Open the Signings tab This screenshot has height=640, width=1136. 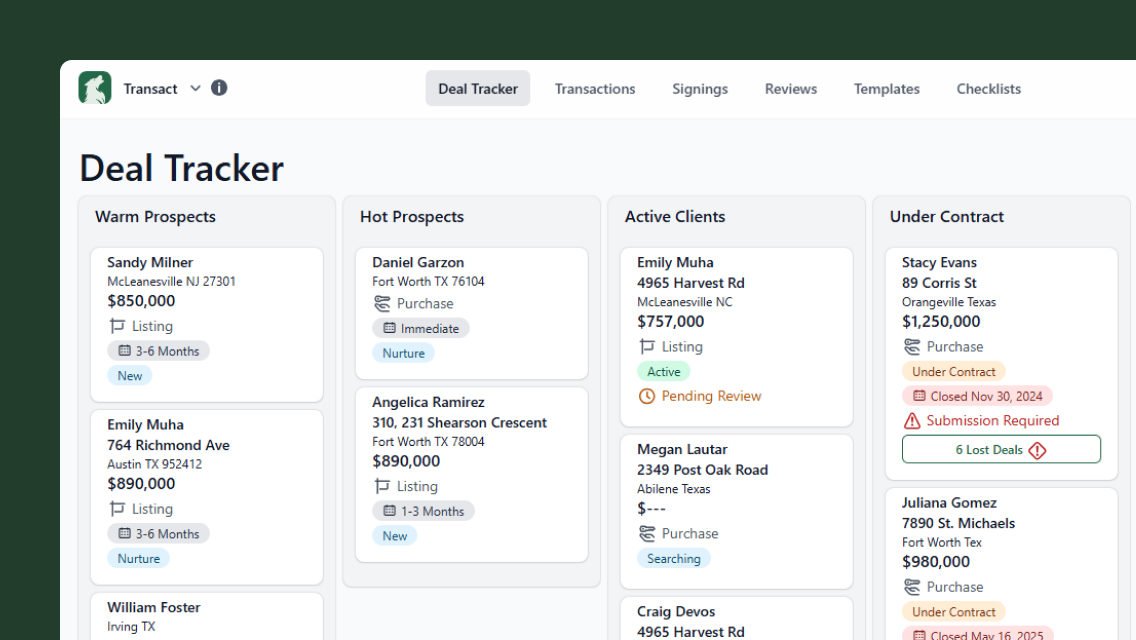[700, 88]
